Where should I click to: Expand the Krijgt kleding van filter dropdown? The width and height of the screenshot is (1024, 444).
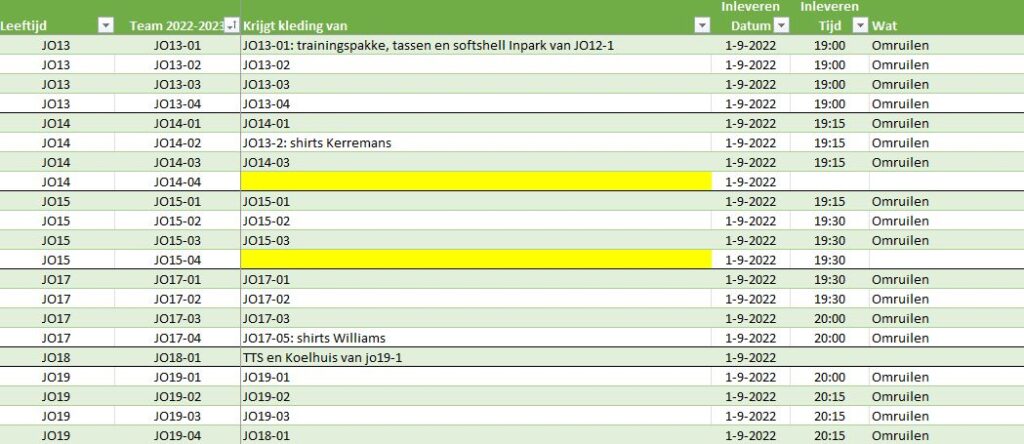(702, 25)
